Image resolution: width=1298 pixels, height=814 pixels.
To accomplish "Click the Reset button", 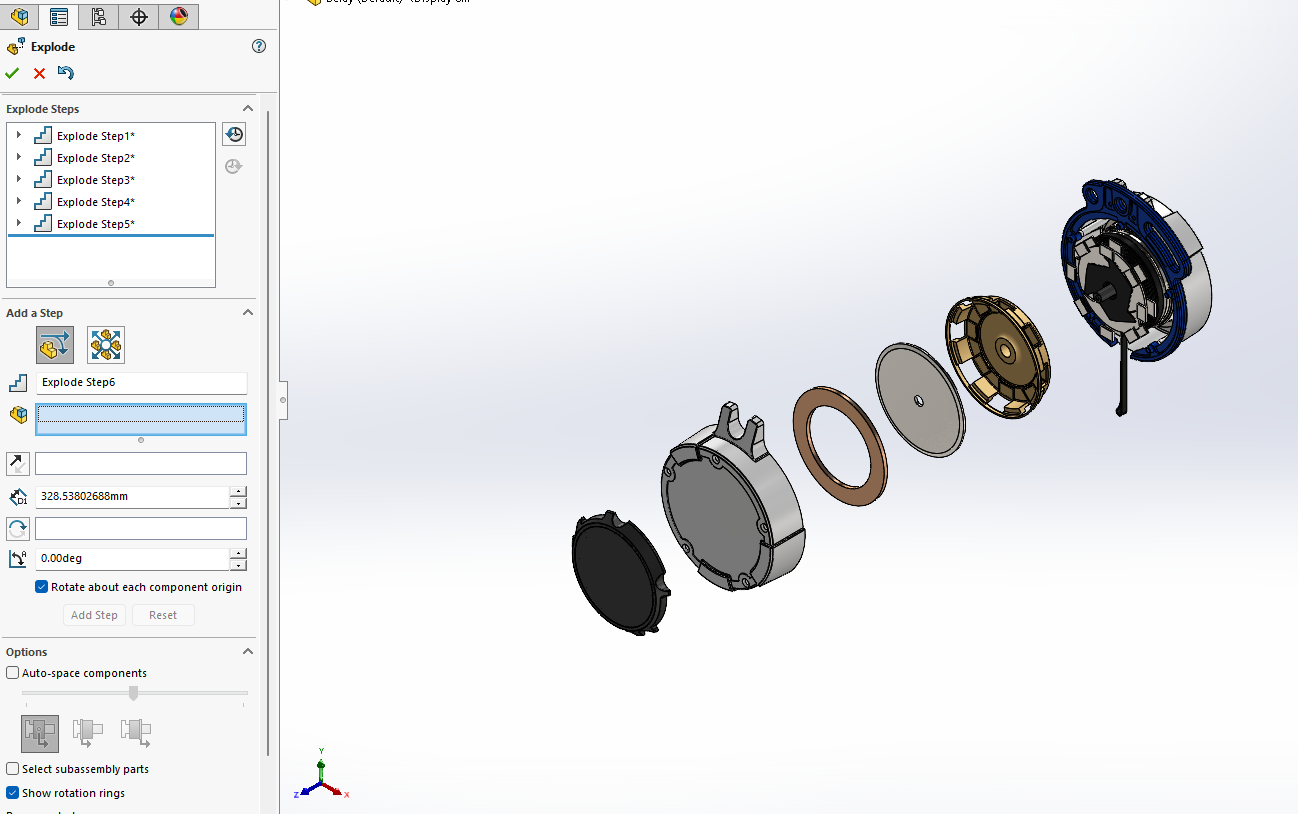I will (163, 614).
